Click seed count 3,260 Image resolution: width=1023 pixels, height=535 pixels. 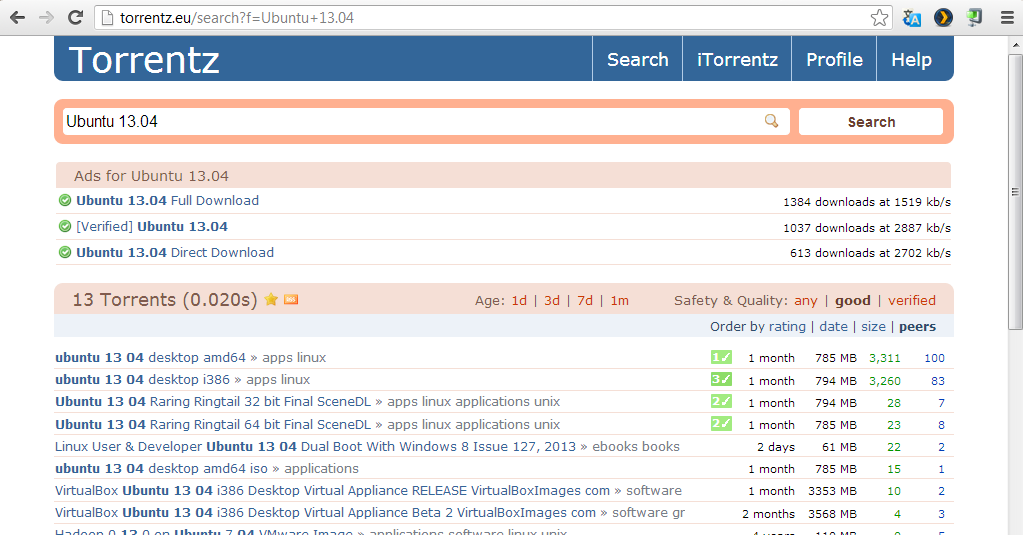pyautogui.click(x=885, y=380)
